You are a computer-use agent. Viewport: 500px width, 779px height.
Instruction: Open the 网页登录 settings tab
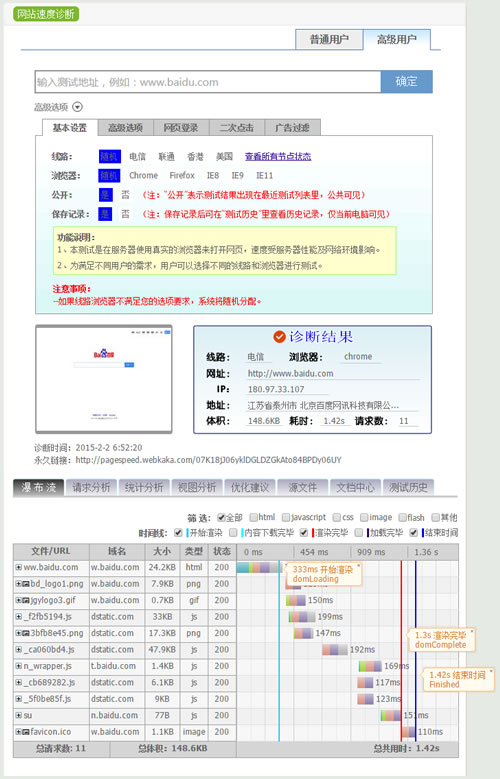[181, 128]
